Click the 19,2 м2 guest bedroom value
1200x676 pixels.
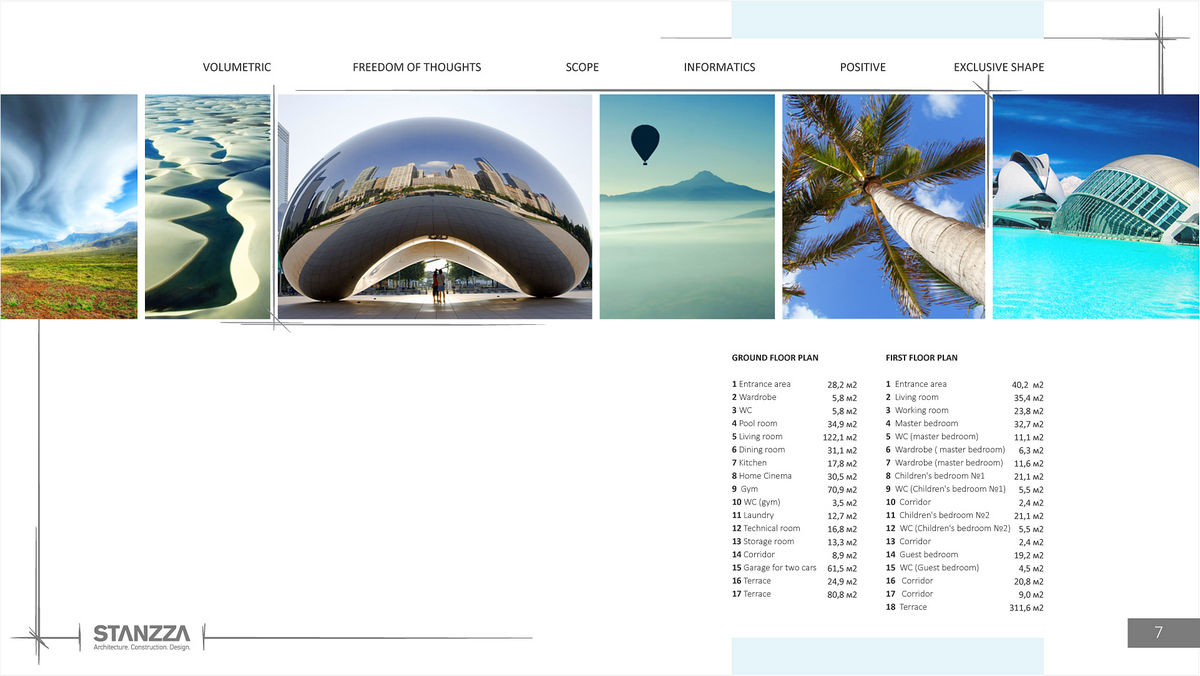[x=1028, y=555]
